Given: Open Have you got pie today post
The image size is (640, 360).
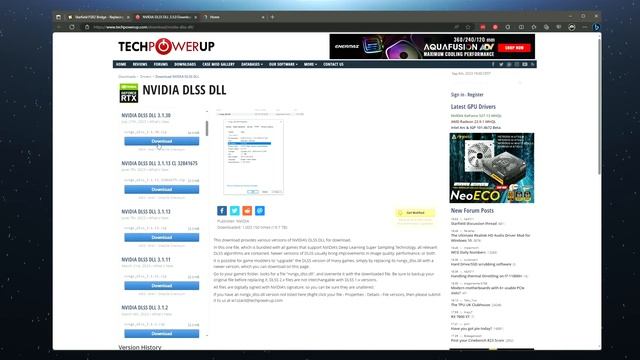Looking at the screenshot, I should (x=471, y=329).
